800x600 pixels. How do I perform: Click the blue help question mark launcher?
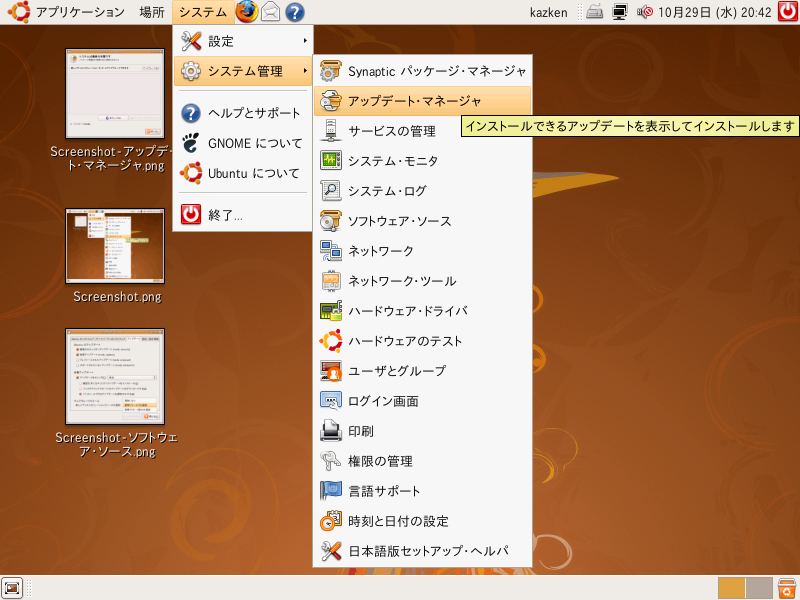click(294, 12)
